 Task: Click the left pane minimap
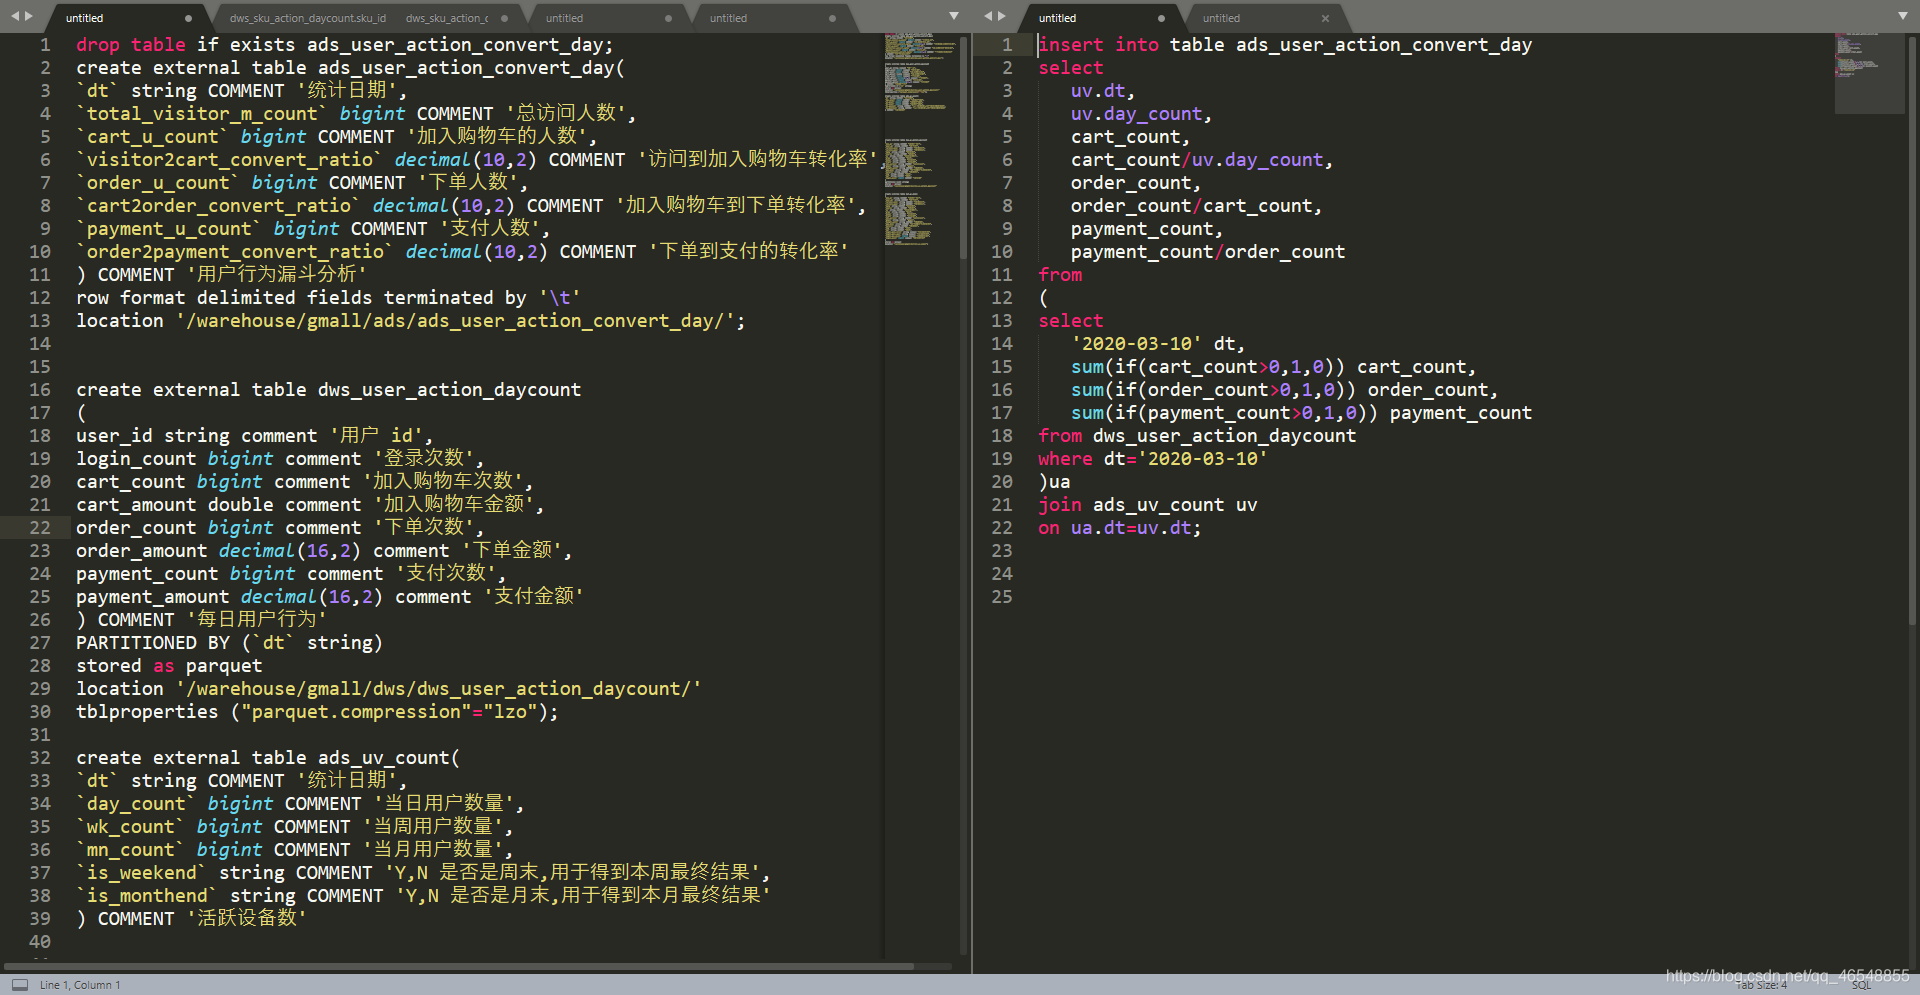pyautogui.click(x=920, y=140)
